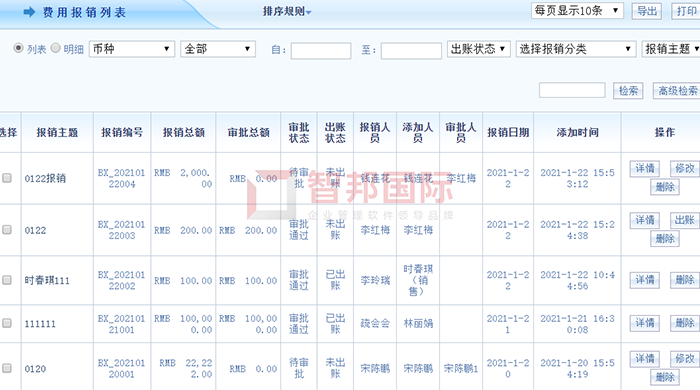This screenshot has width=700, height=390.
Task: Click the subject text 111111
Action: [40, 324]
